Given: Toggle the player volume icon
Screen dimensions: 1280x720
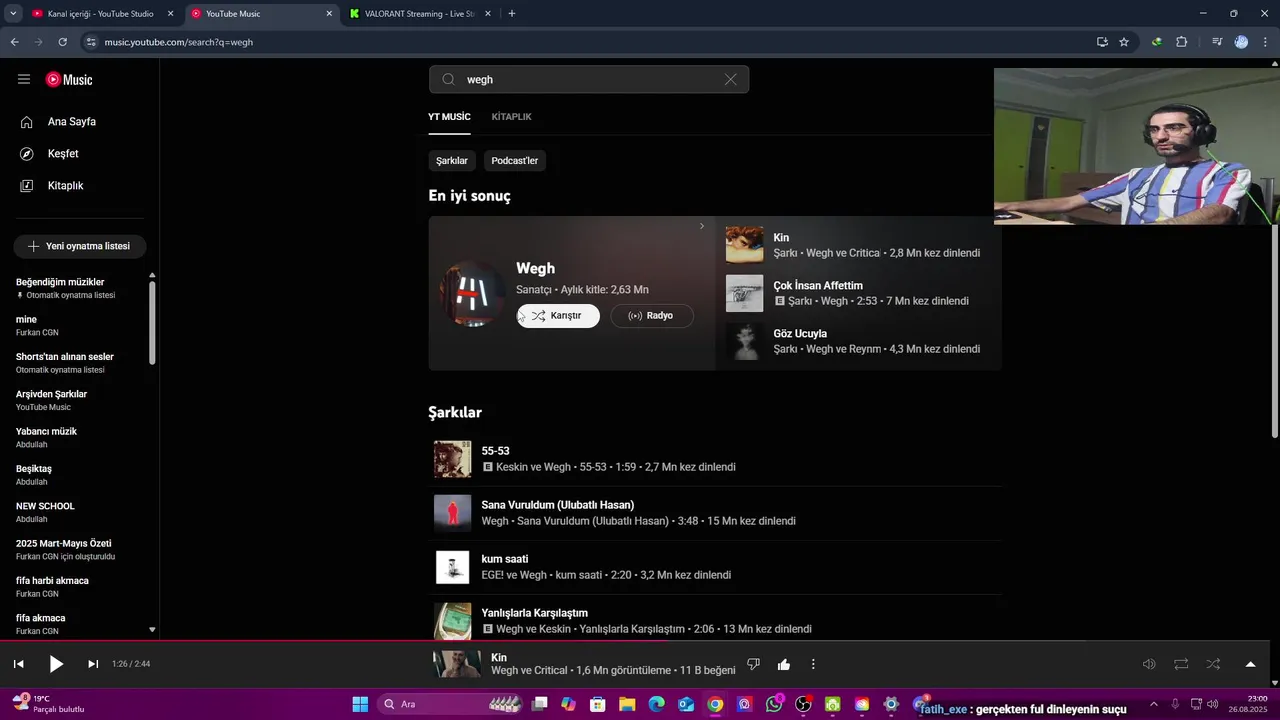Looking at the screenshot, I should click(x=1149, y=664).
